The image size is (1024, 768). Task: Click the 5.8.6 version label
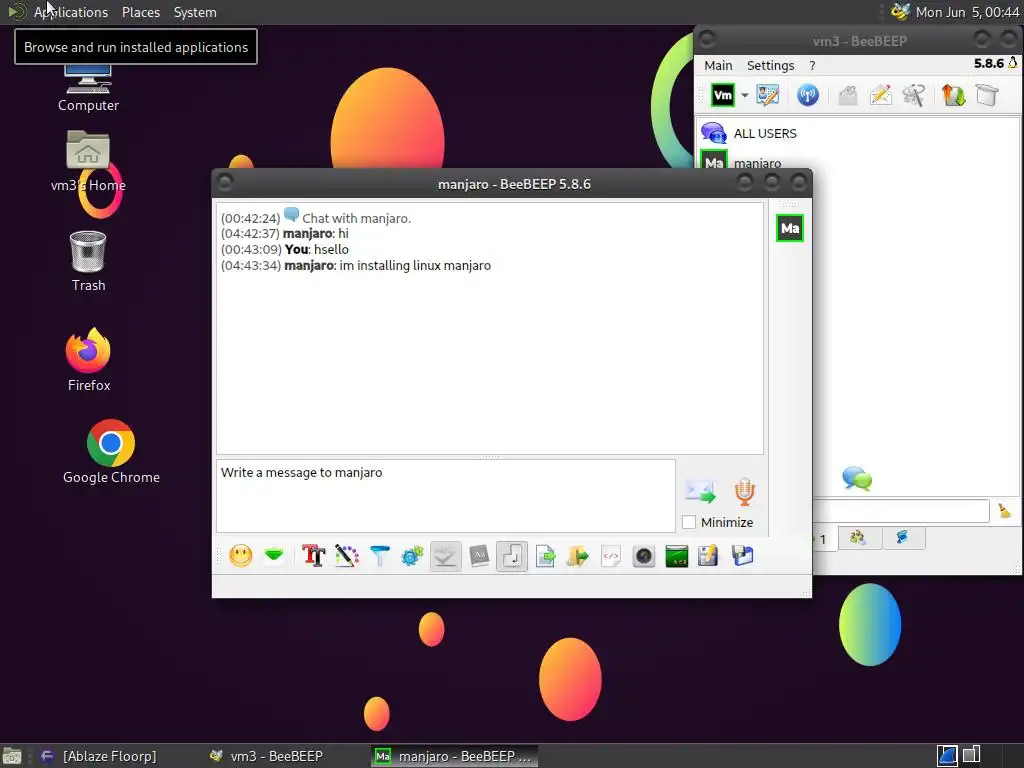click(x=989, y=63)
